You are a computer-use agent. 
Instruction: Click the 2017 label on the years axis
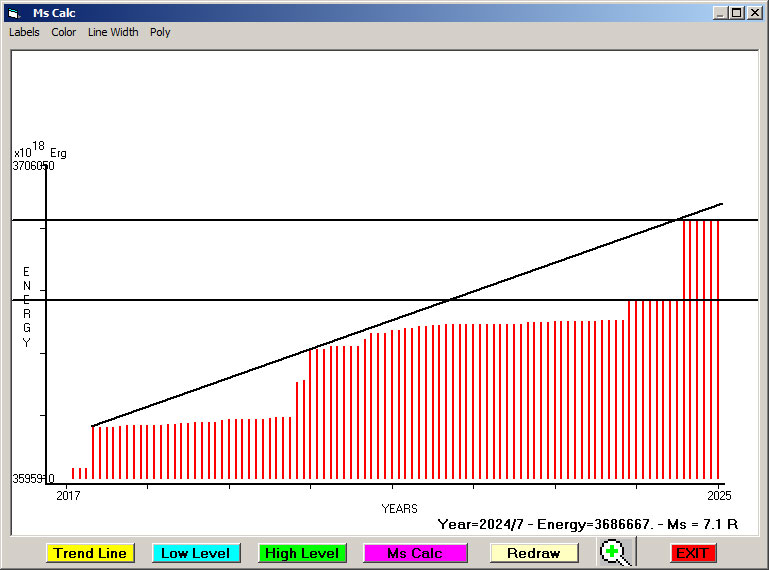coord(67,495)
